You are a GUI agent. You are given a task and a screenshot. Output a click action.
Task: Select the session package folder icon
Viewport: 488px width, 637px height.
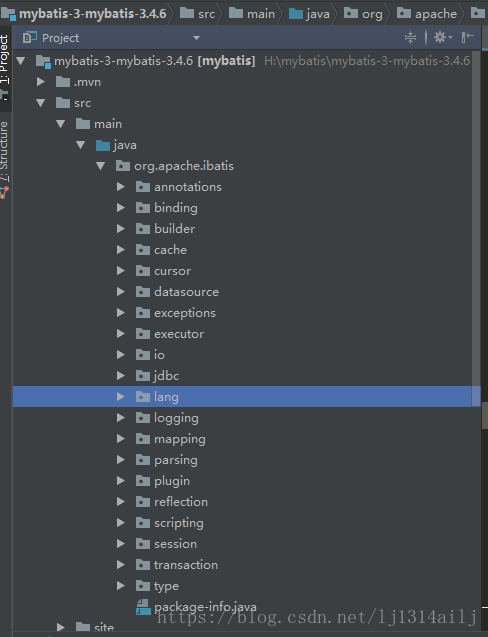click(x=143, y=544)
